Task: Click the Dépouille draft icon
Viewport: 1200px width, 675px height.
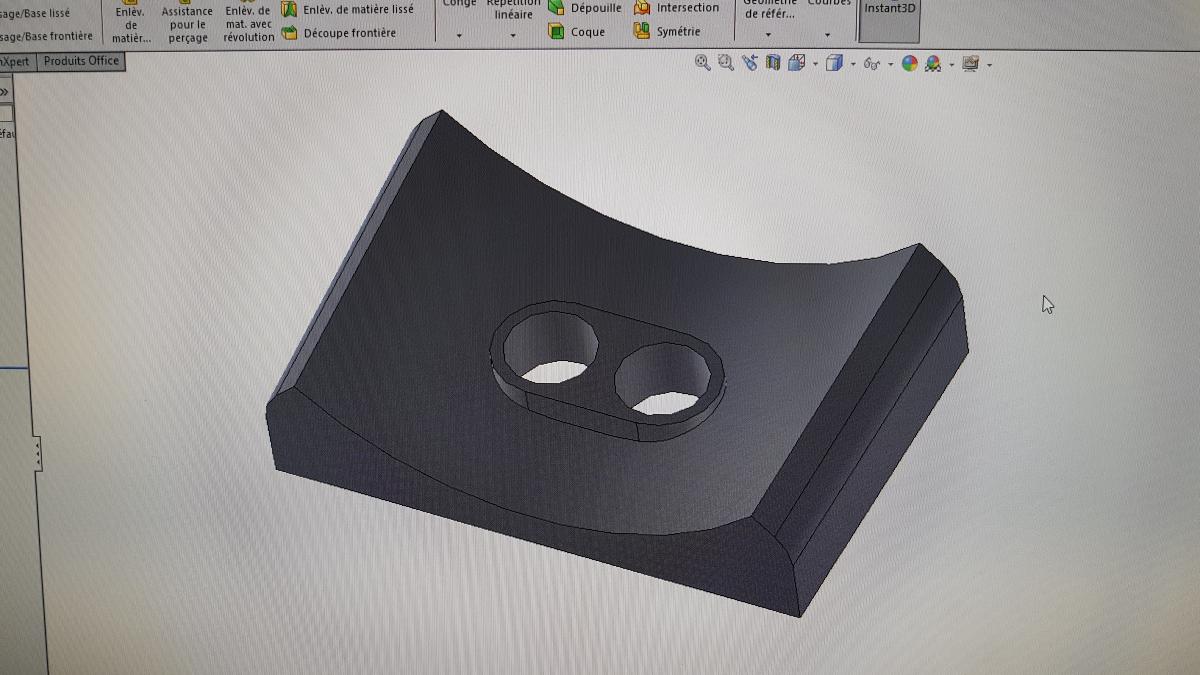Action: pyautogui.click(x=557, y=8)
